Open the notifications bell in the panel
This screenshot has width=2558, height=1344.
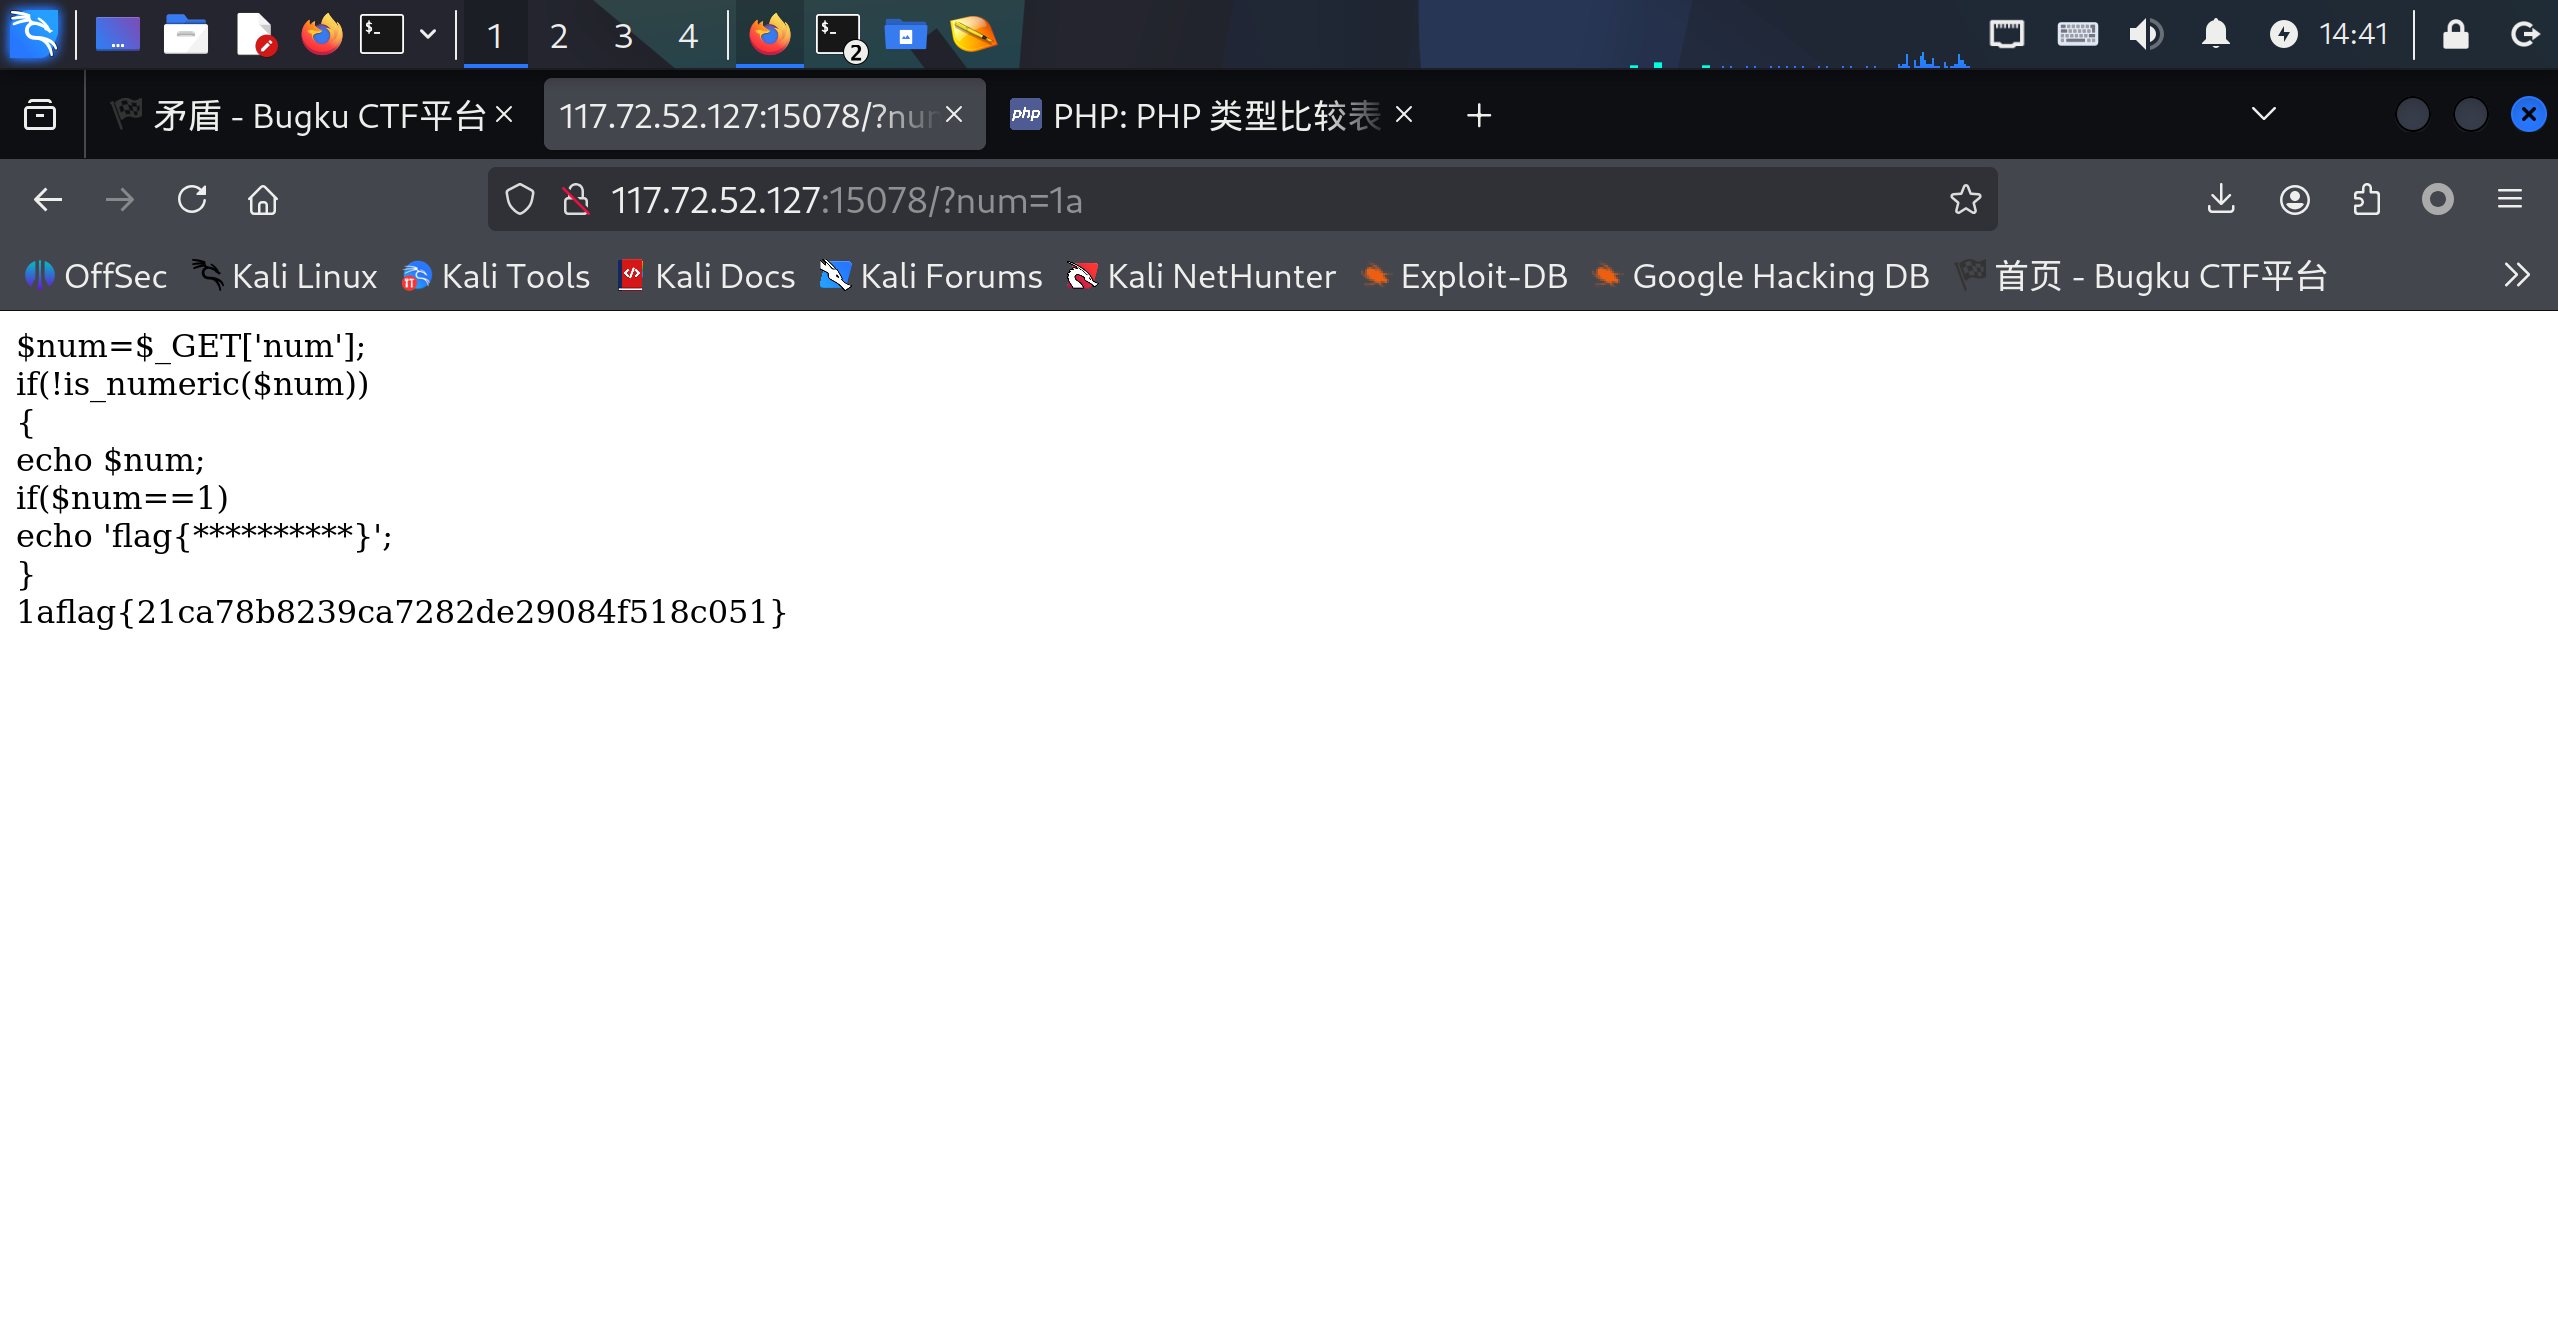tap(2216, 35)
